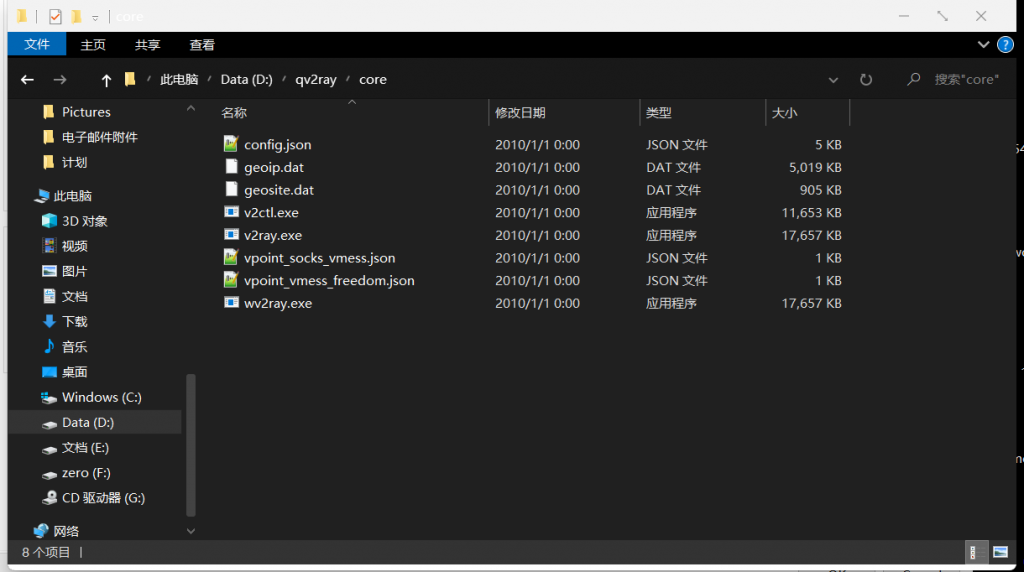Open the address bar history dropdown

coord(834,80)
